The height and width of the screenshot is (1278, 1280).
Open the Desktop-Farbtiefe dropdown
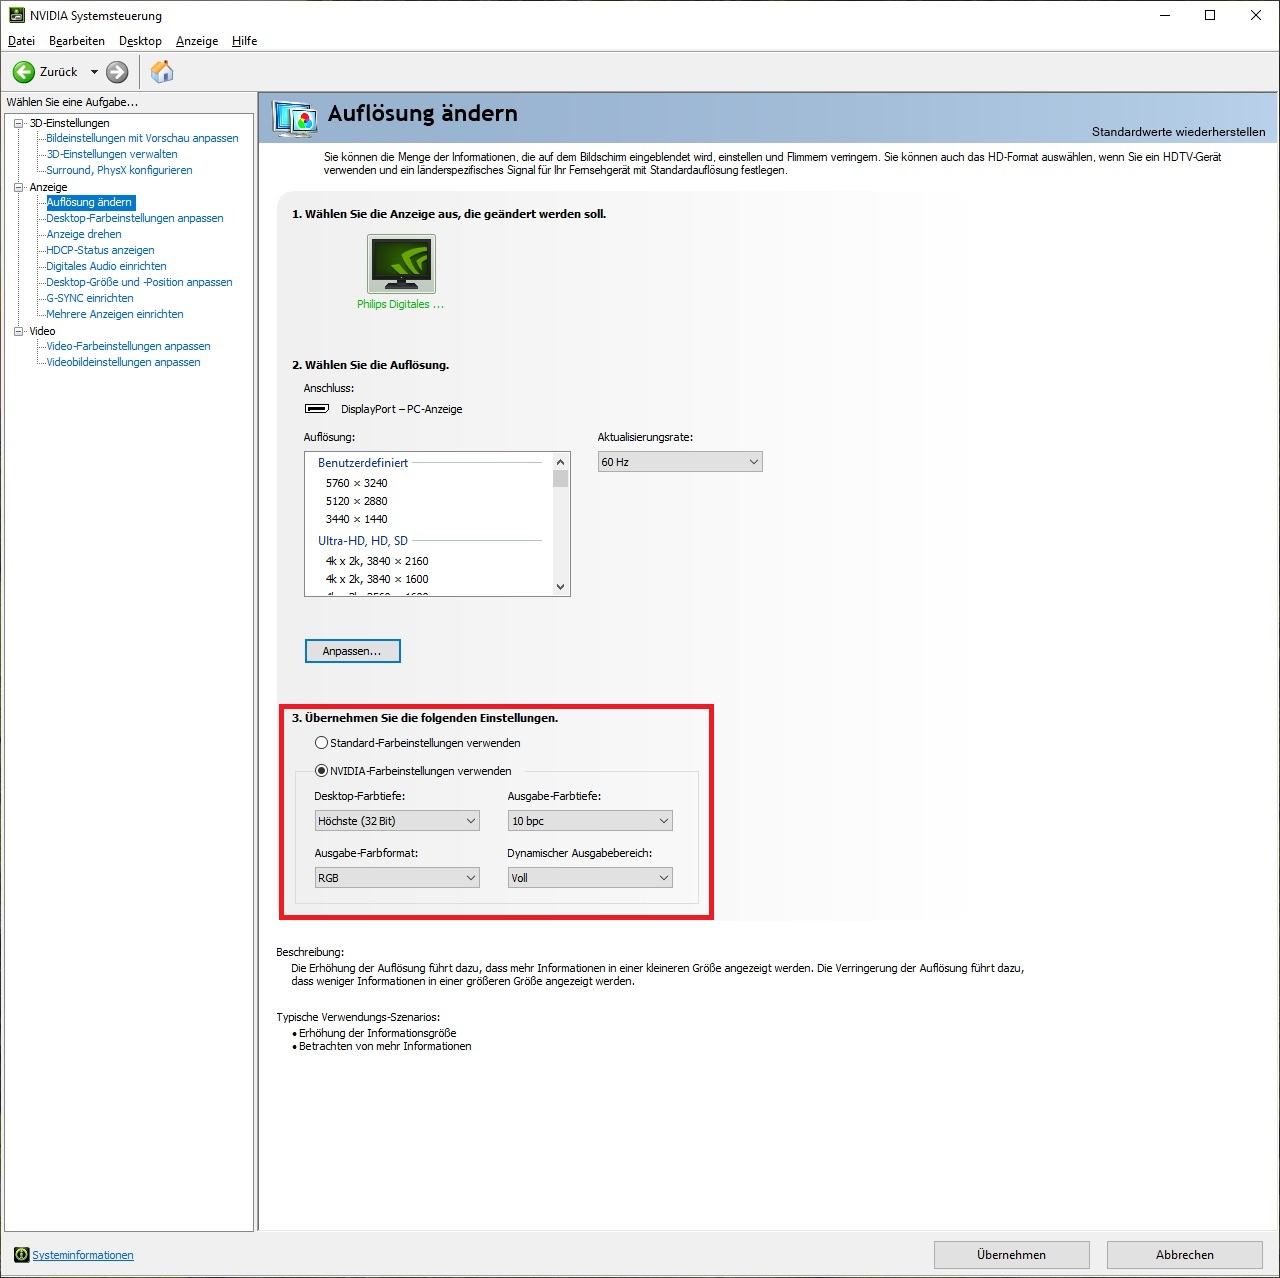pos(397,821)
